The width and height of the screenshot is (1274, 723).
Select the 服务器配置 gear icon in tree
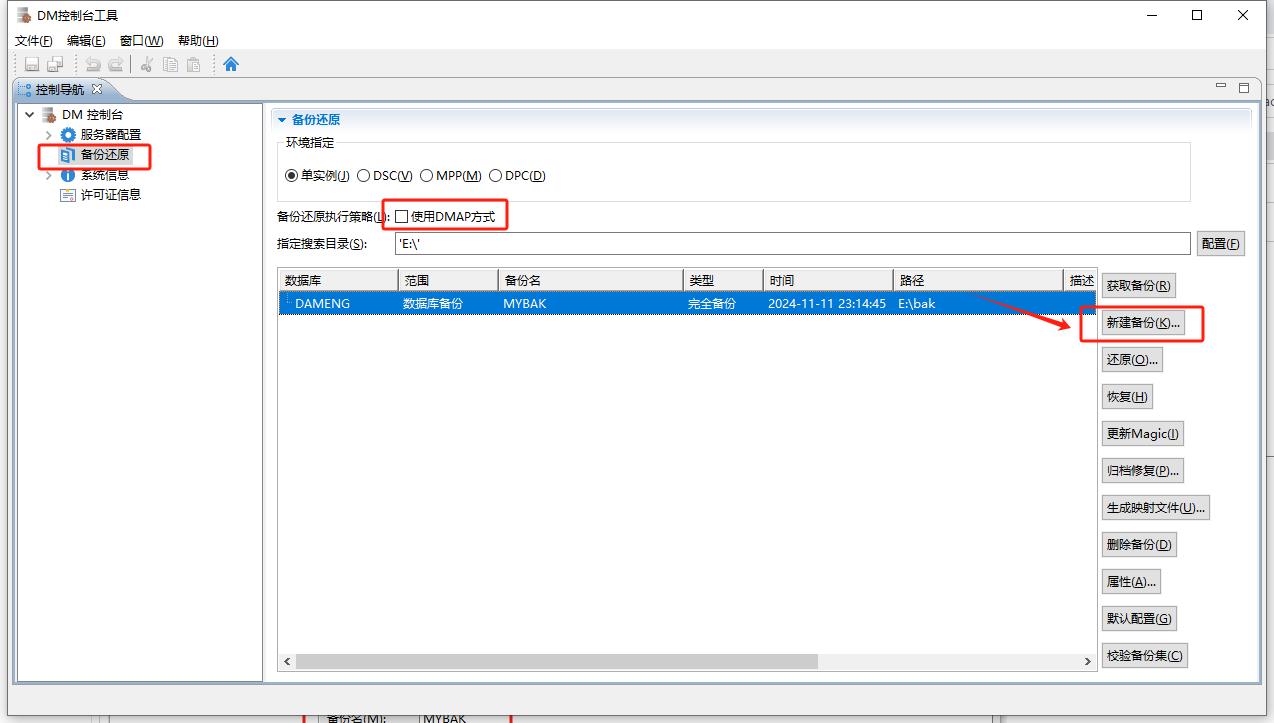coord(68,135)
